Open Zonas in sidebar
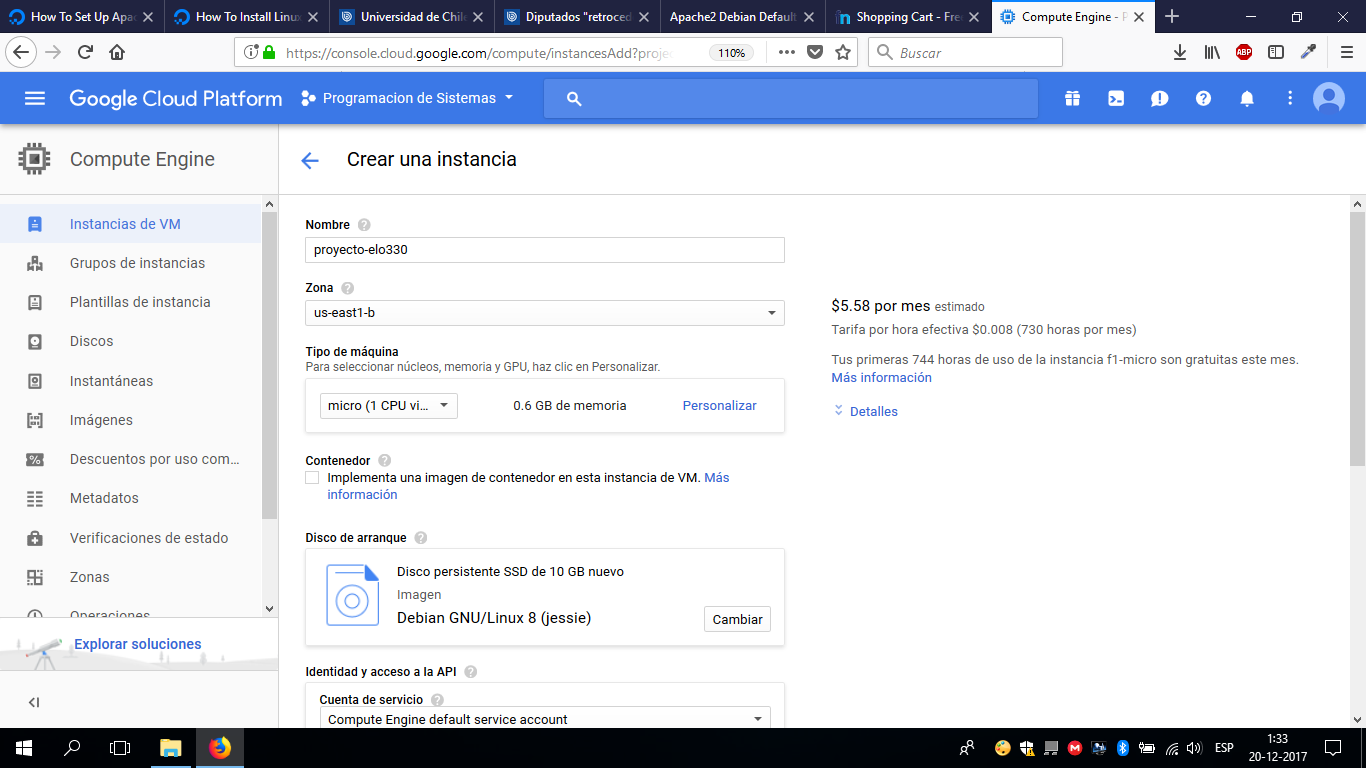 pyautogui.click(x=130, y=577)
